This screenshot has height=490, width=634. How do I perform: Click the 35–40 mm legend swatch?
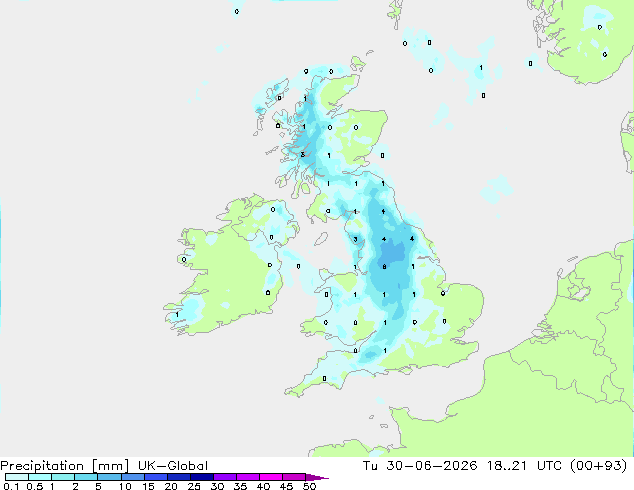click(x=247, y=477)
